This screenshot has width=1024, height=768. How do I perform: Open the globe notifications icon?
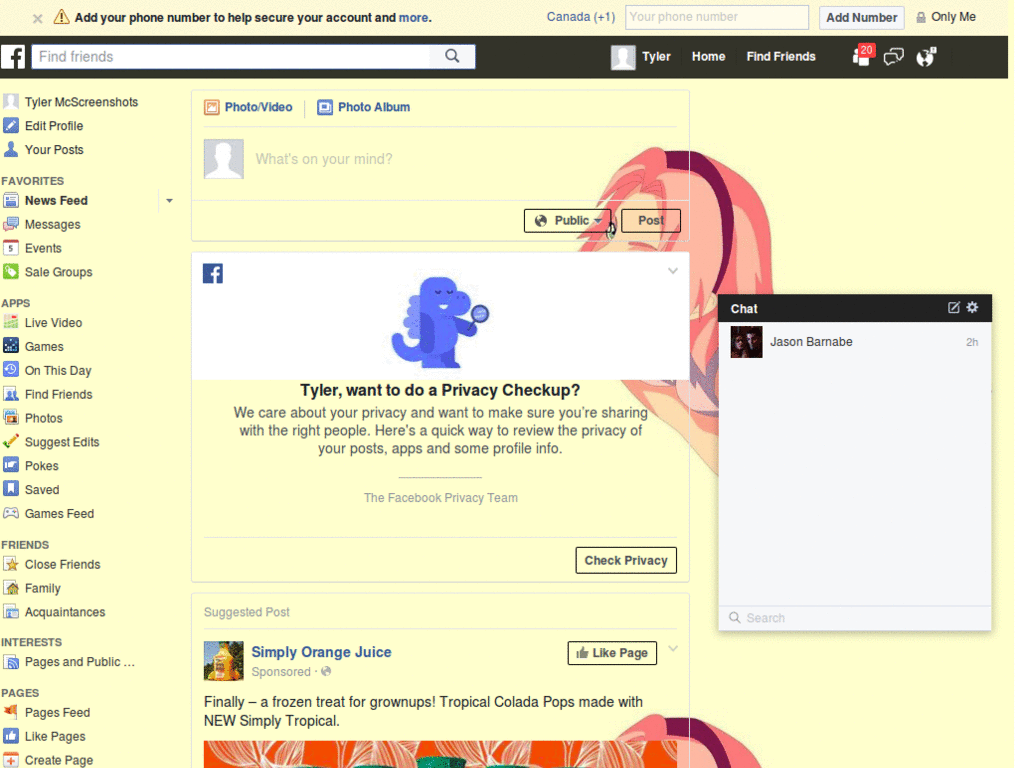pos(926,57)
